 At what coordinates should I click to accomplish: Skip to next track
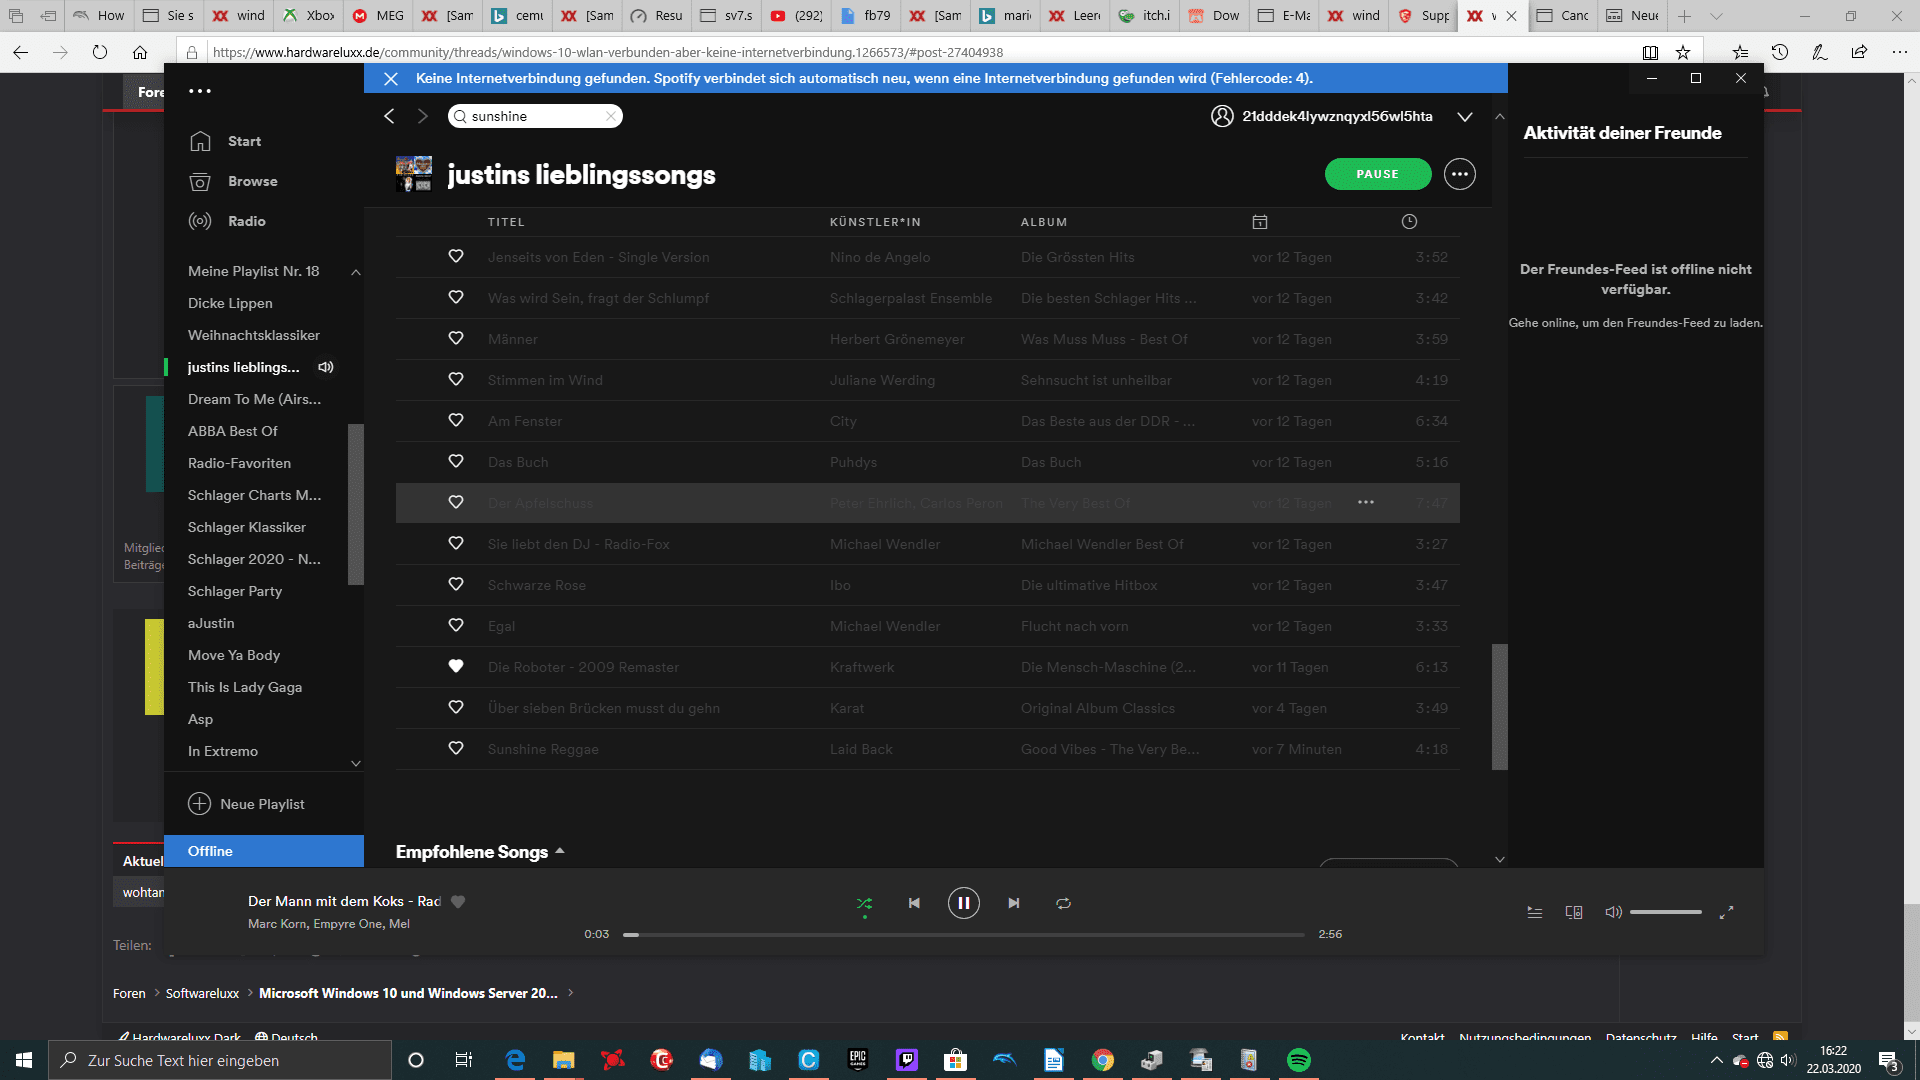coord(1013,903)
